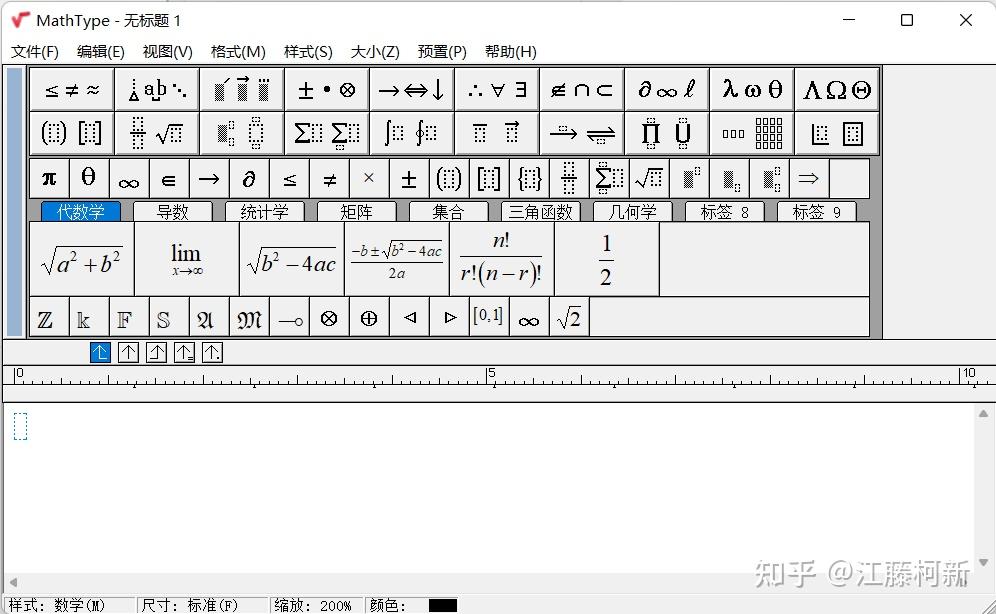Click the black color swatch in status bar
This screenshot has height=614, width=996.
(x=443, y=605)
